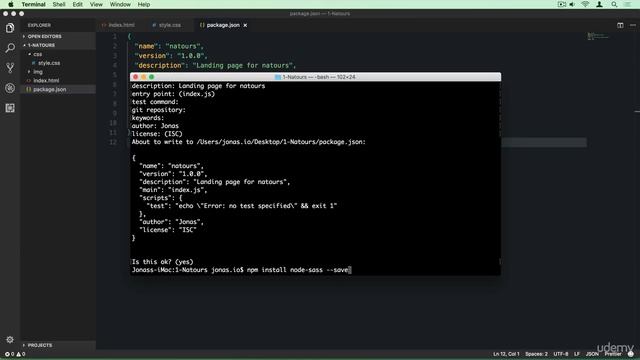Click "Is this ok? (yes)" terminal line
The width and height of the screenshot is (640, 360).
click(x=162, y=262)
